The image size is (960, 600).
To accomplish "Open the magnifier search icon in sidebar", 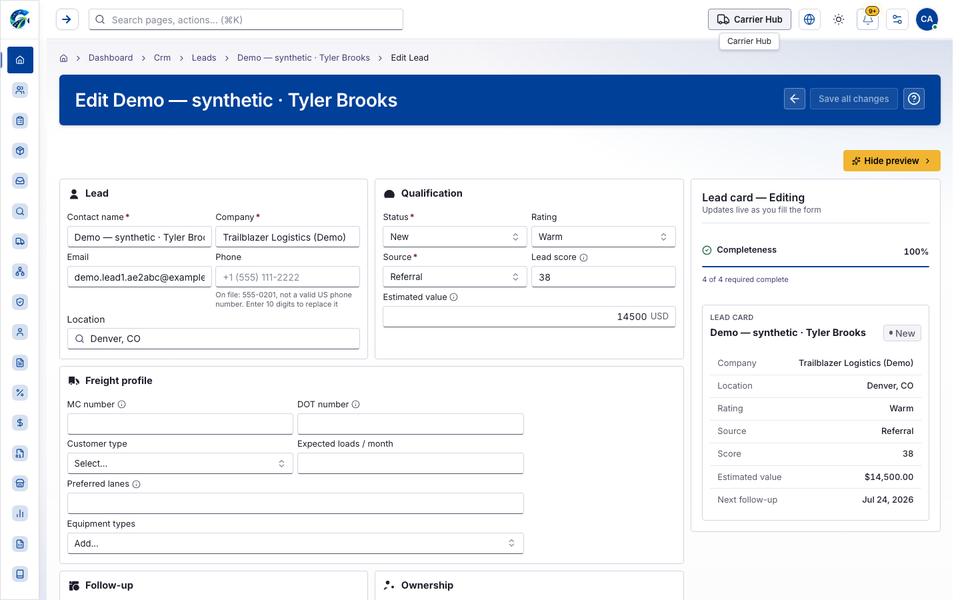I will tap(20, 211).
